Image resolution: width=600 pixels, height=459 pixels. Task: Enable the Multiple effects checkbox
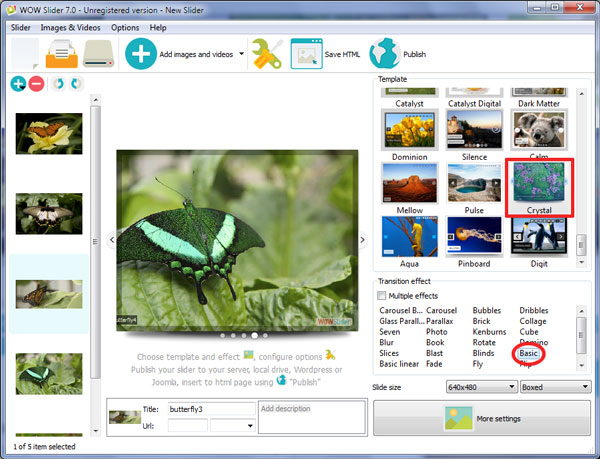coord(382,296)
